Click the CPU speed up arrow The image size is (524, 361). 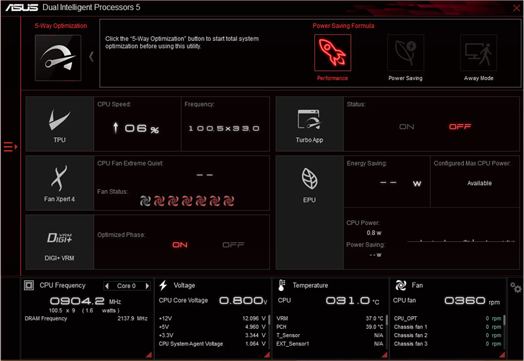116,128
